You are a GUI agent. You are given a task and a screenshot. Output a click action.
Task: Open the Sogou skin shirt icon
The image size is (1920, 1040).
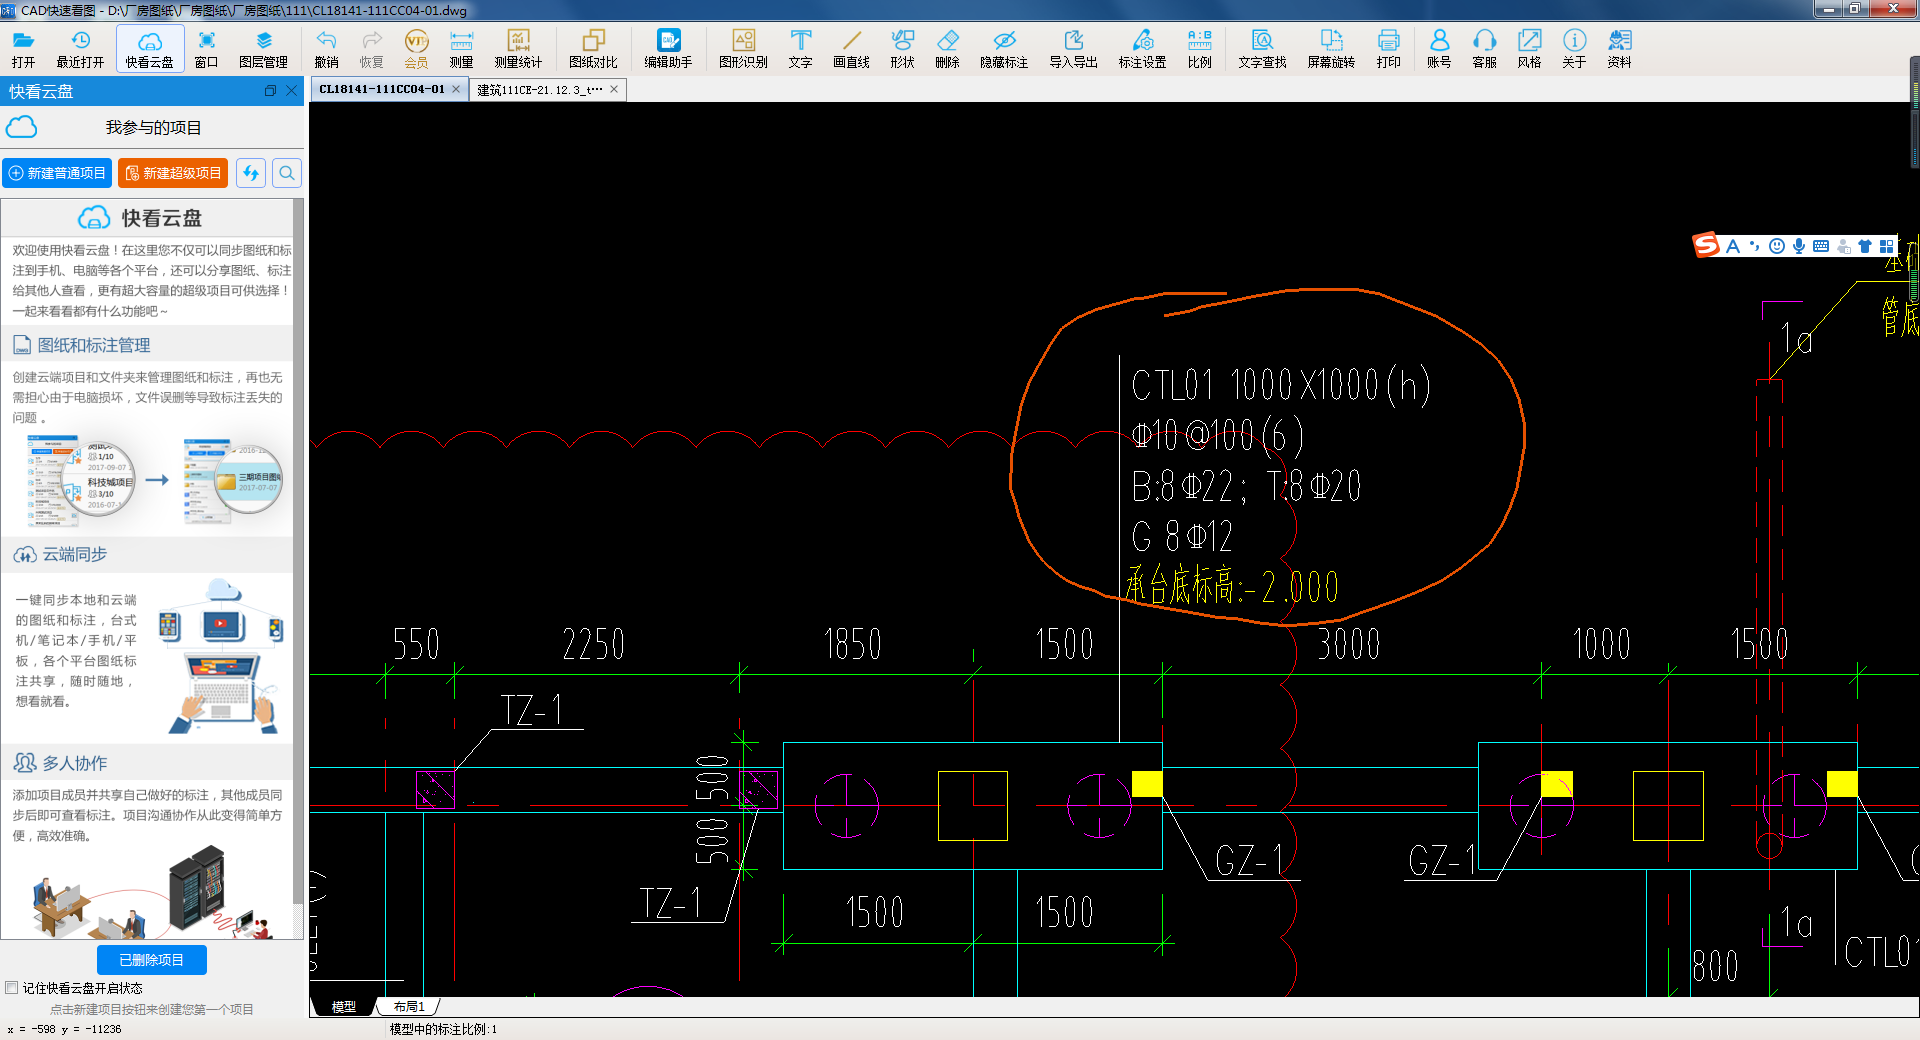coord(1865,246)
